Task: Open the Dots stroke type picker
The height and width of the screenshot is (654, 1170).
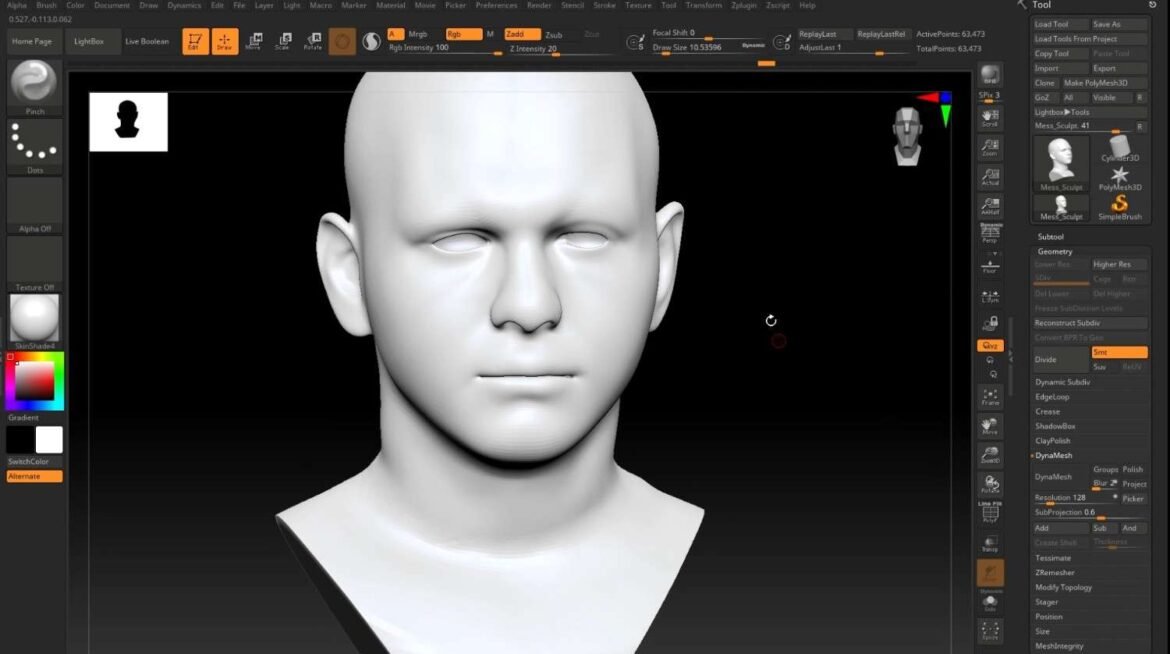Action: (34, 143)
